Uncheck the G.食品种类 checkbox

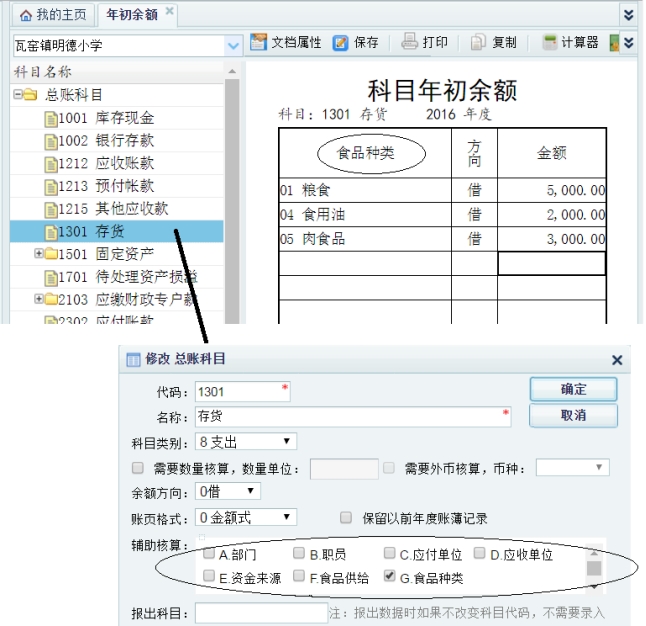pyautogui.click(x=389, y=576)
